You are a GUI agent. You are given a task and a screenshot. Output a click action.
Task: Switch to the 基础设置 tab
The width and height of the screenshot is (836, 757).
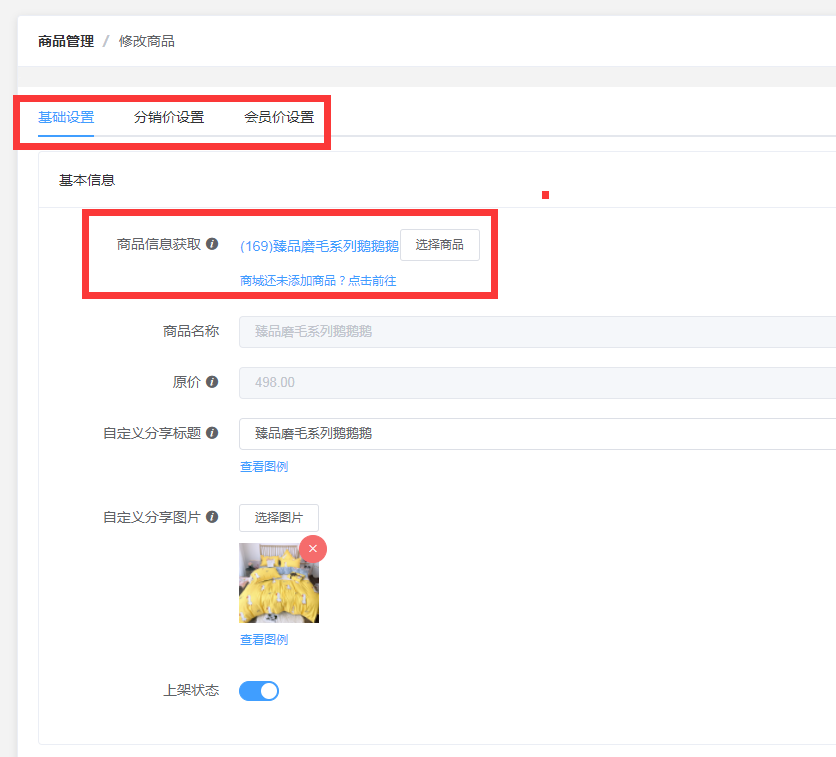(66, 117)
